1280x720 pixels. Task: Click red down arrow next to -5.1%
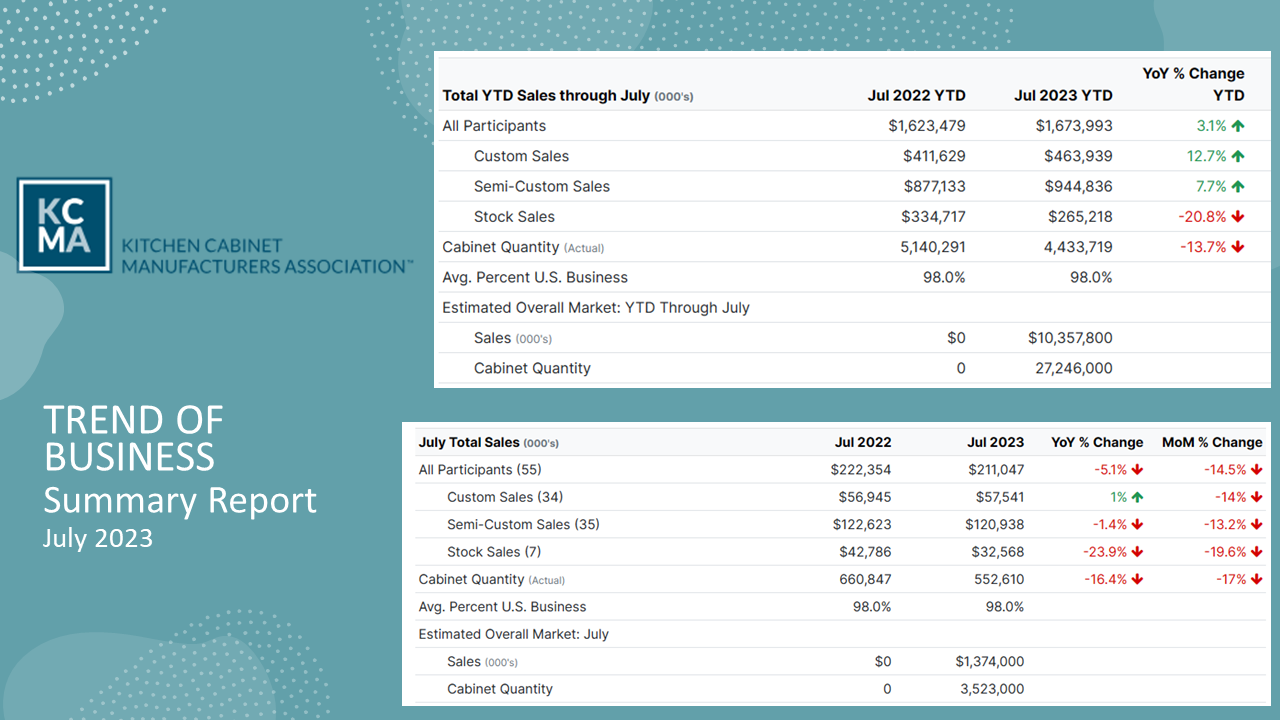click(x=1137, y=470)
